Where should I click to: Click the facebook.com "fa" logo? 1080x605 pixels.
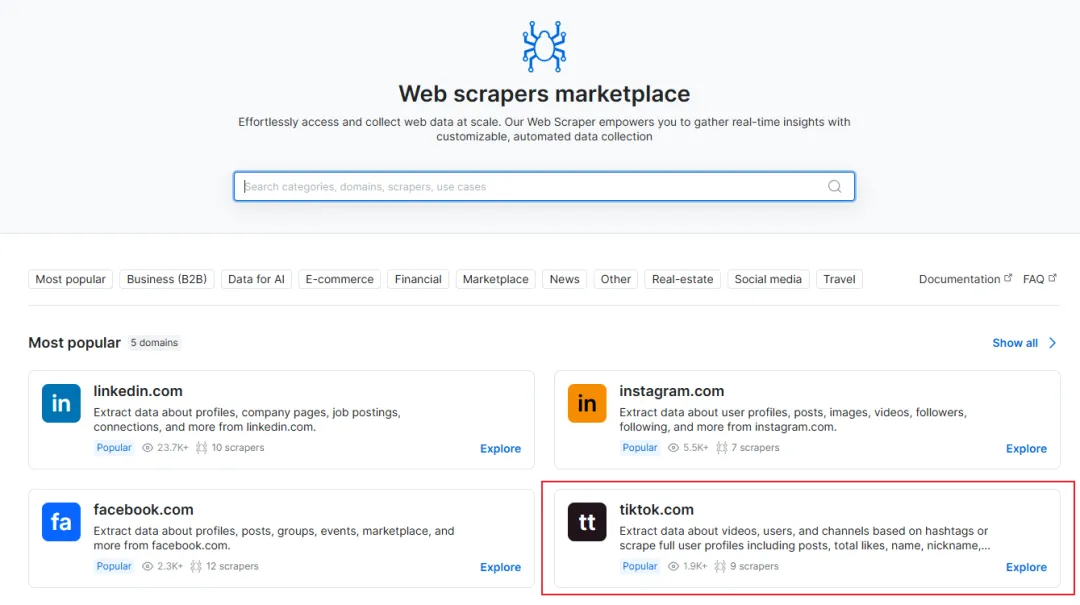(x=61, y=522)
